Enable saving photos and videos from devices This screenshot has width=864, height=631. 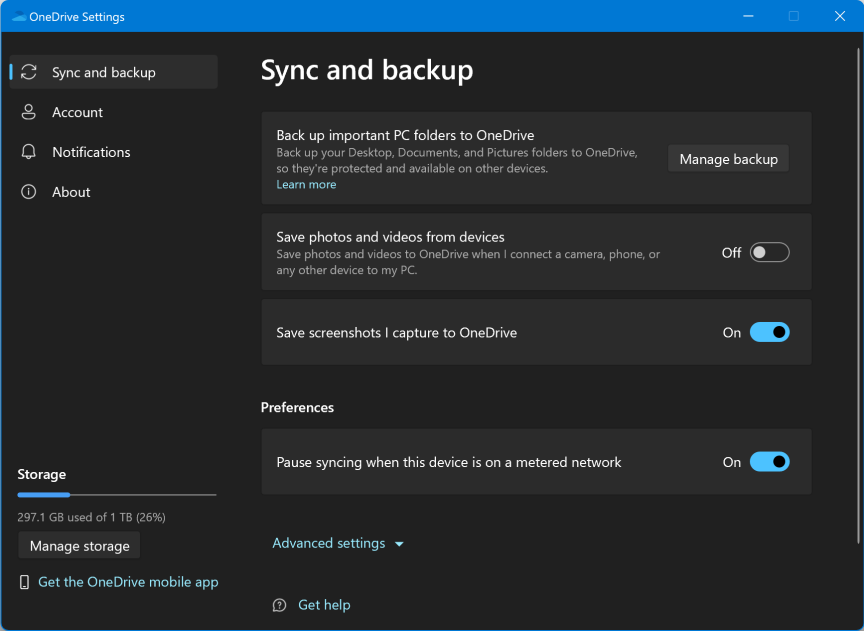[x=769, y=251]
